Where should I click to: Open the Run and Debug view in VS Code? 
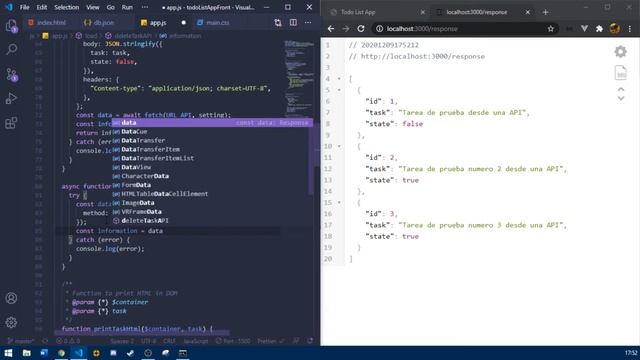(x=11, y=98)
